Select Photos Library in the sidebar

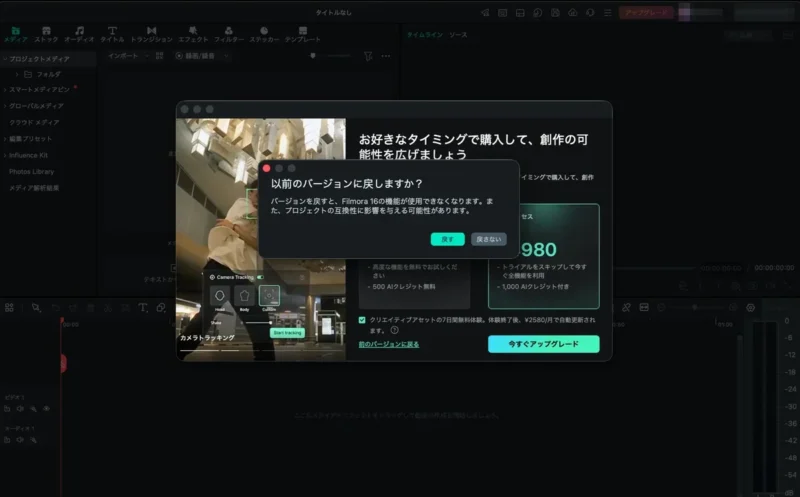click(31, 171)
